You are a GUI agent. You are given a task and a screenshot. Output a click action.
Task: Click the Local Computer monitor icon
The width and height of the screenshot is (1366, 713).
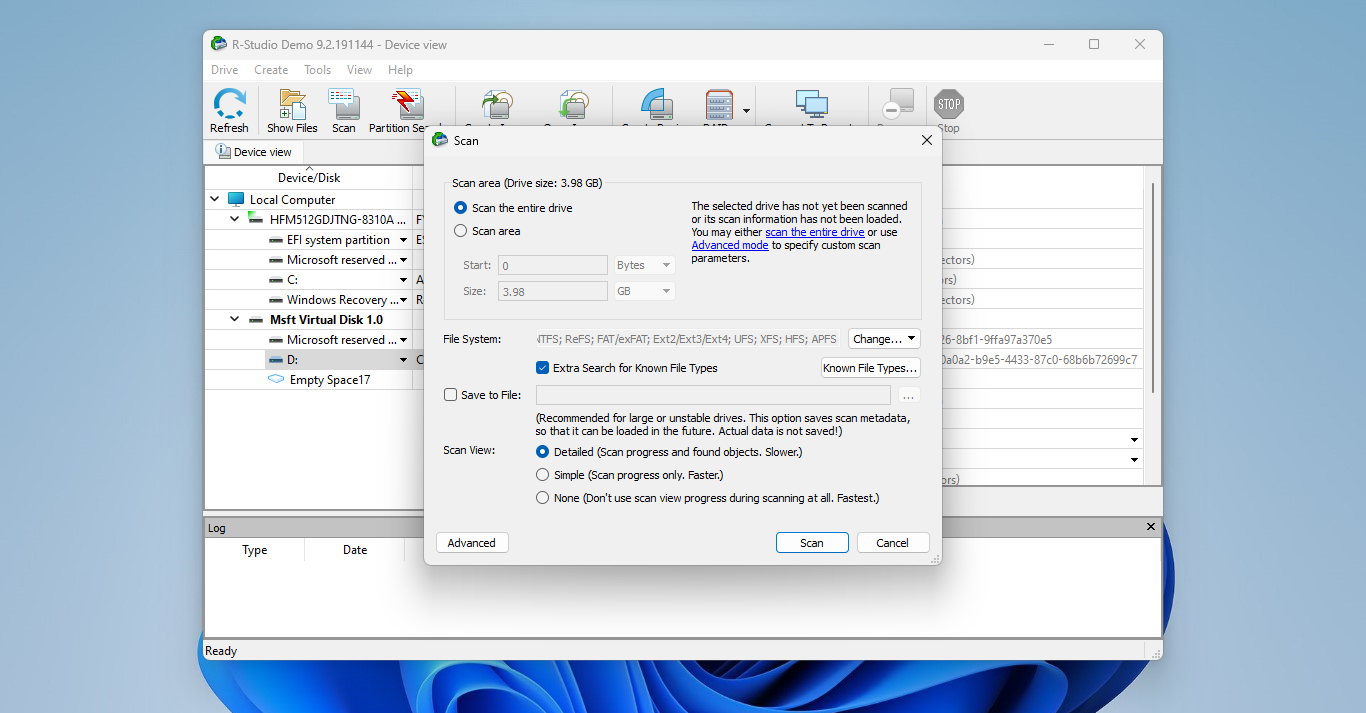pos(236,199)
